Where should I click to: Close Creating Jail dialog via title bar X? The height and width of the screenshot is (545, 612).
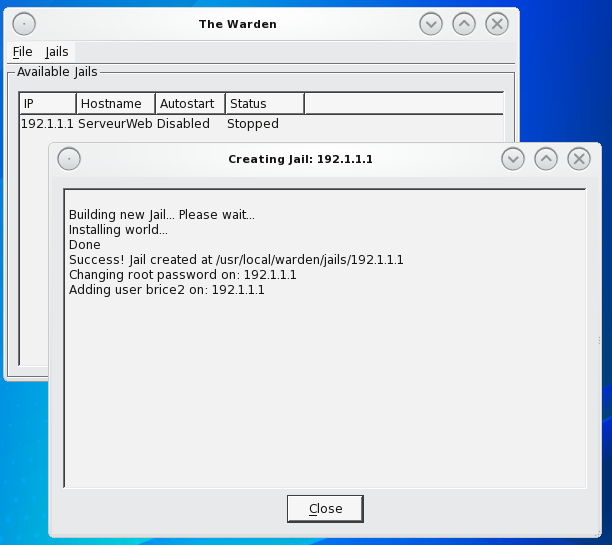click(579, 159)
